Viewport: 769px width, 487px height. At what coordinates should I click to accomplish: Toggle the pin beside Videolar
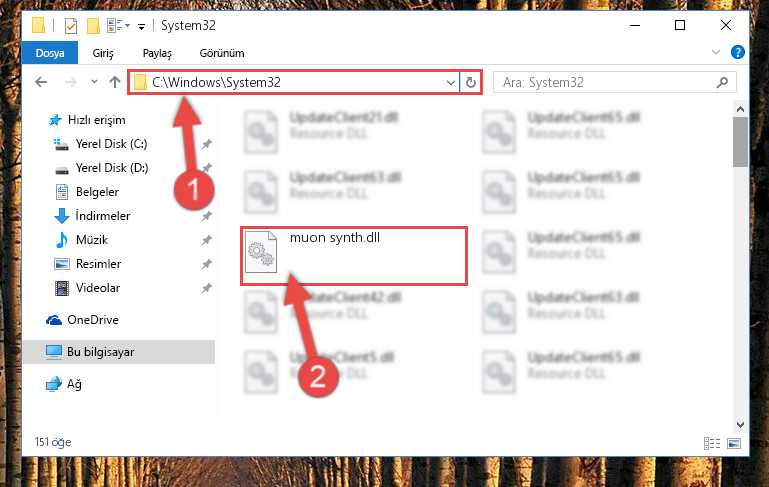pos(207,288)
